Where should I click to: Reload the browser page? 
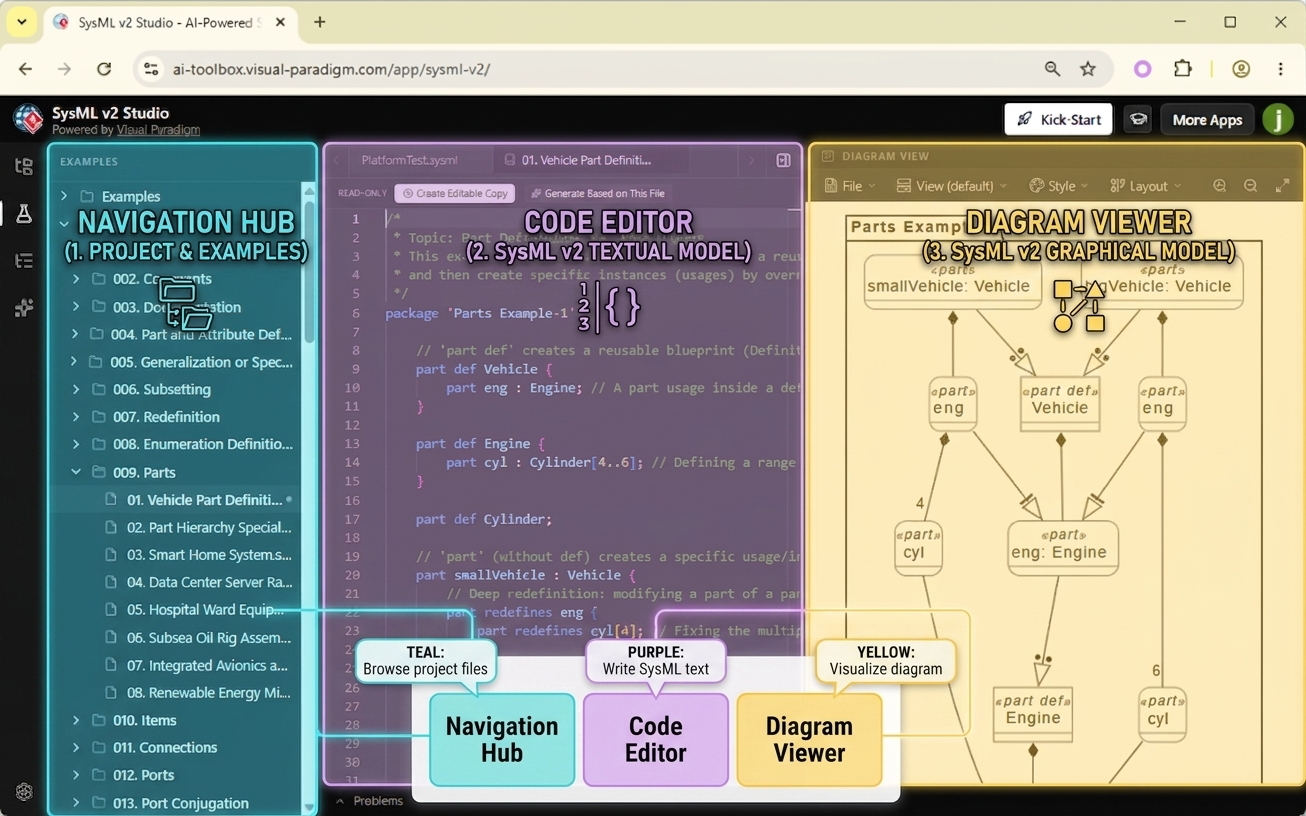[104, 69]
